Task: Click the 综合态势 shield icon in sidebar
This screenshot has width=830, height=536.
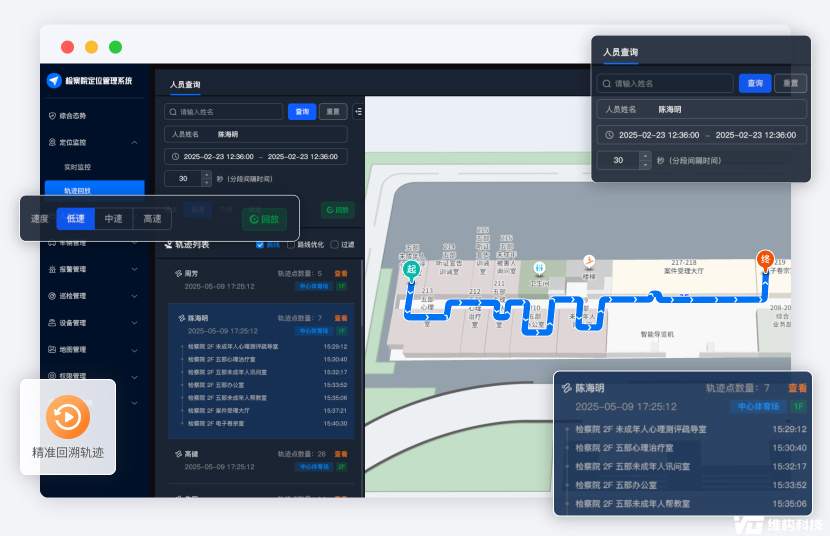Action: click(52, 116)
